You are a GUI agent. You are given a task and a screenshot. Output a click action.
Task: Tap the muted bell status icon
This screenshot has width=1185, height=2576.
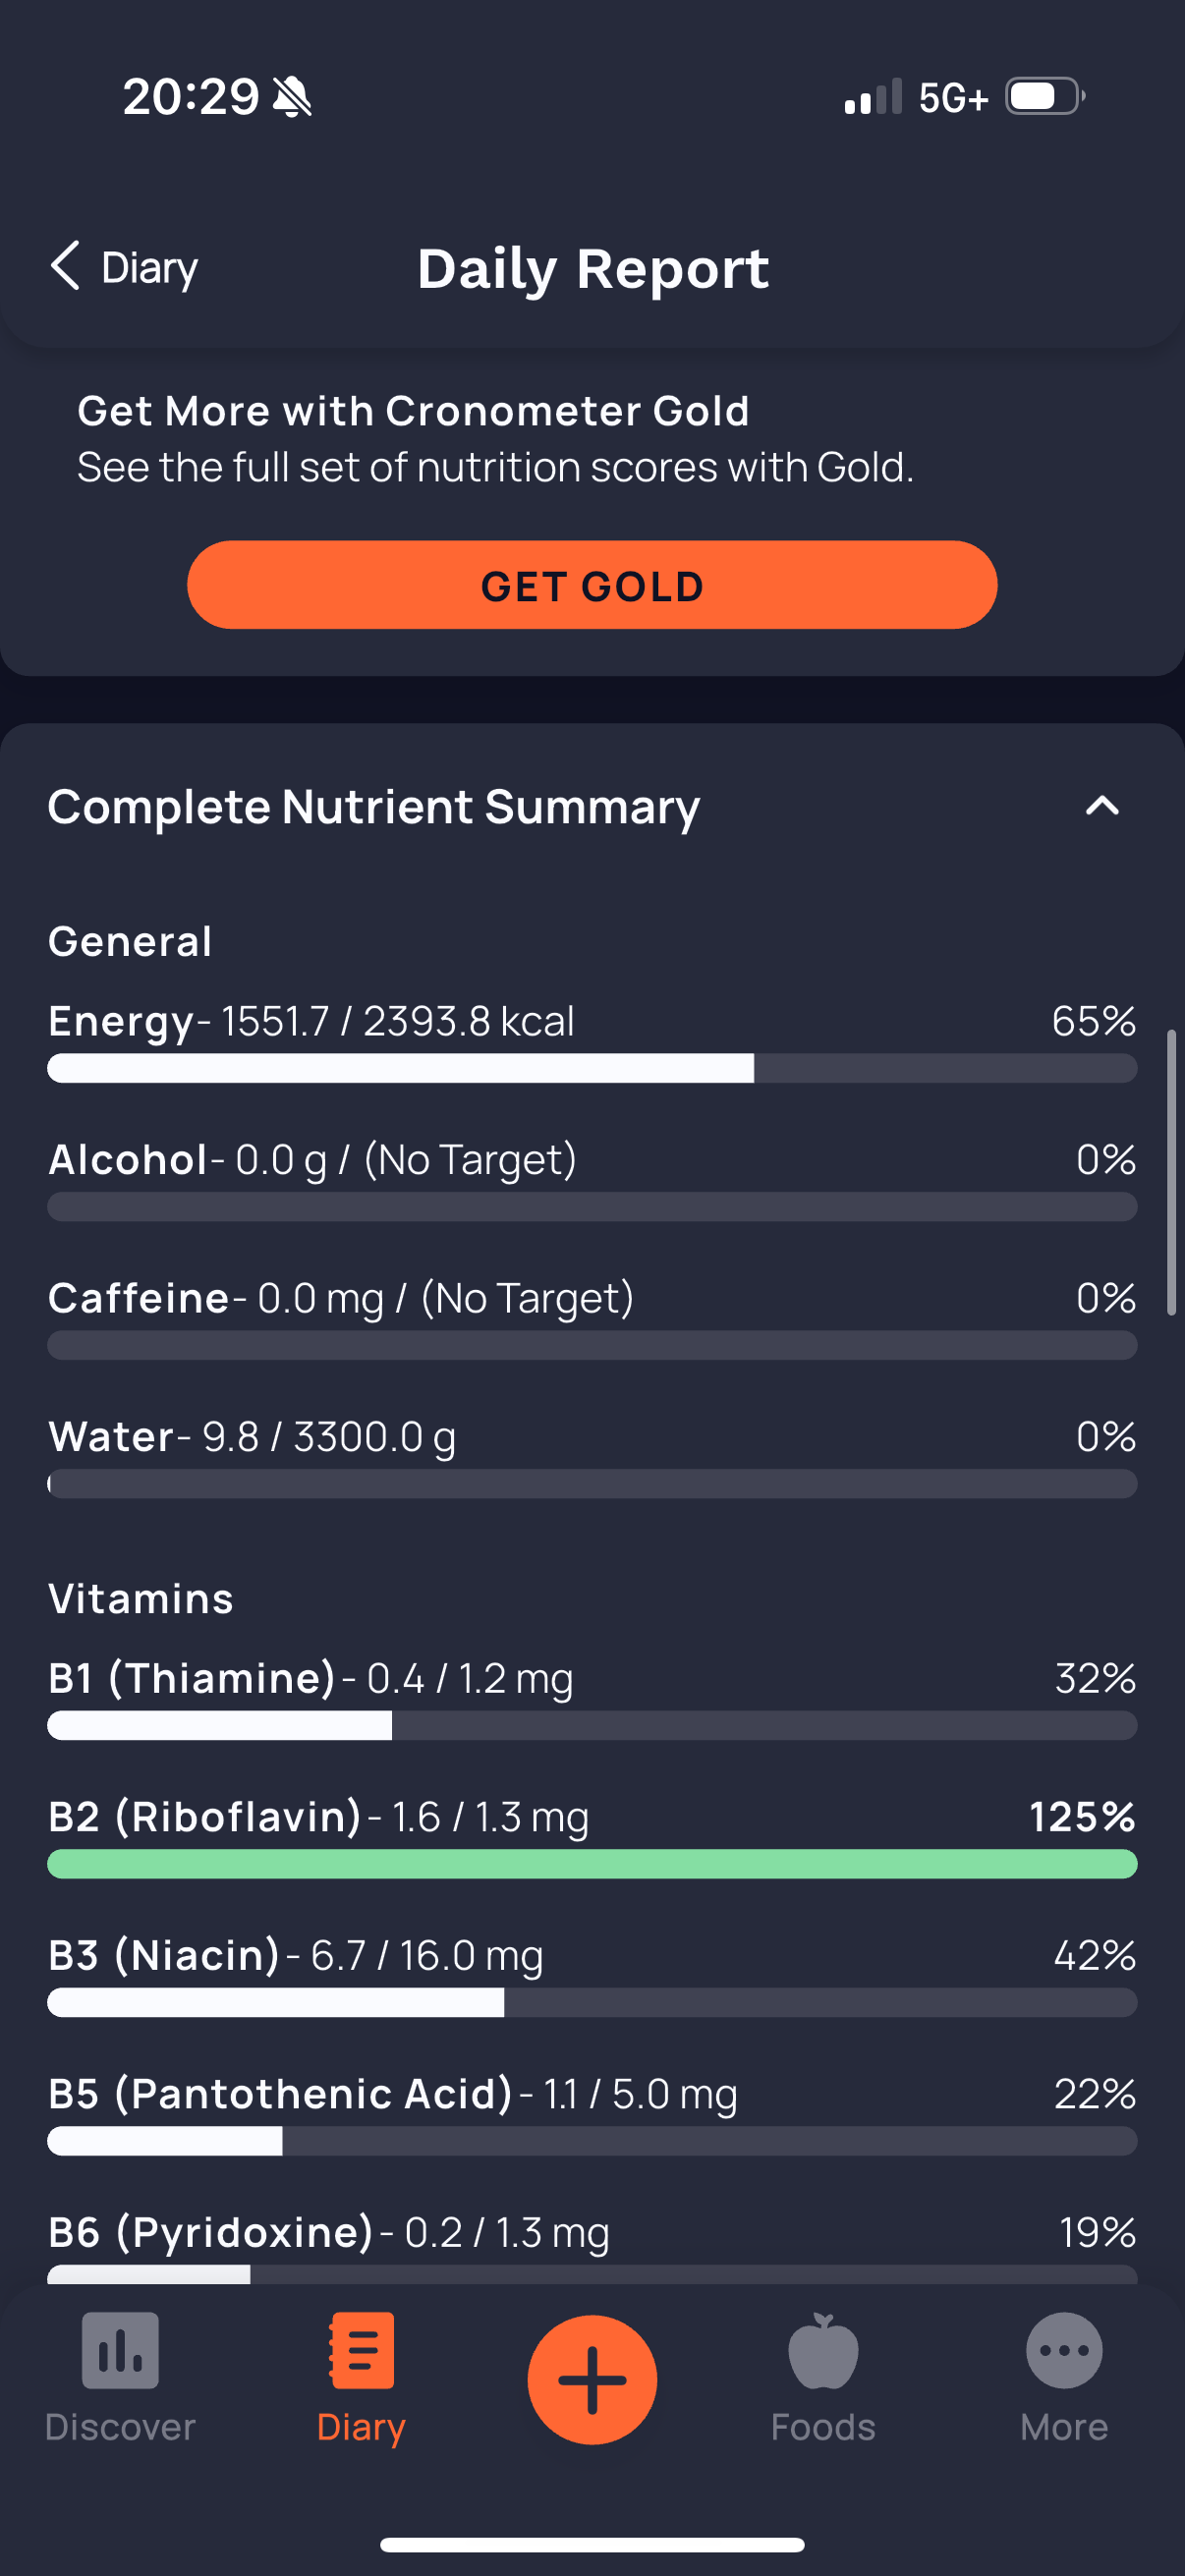(x=293, y=97)
